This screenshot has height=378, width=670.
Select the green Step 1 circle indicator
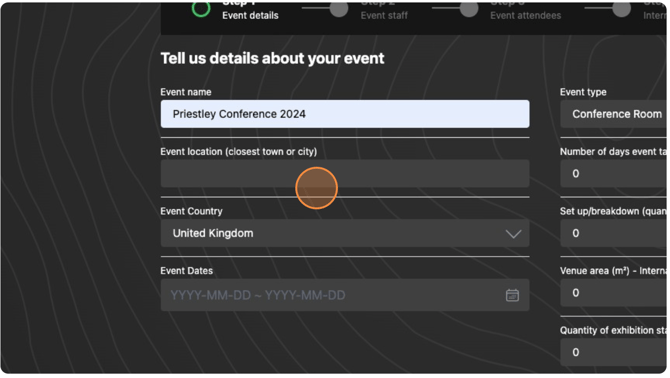tap(202, 9)
